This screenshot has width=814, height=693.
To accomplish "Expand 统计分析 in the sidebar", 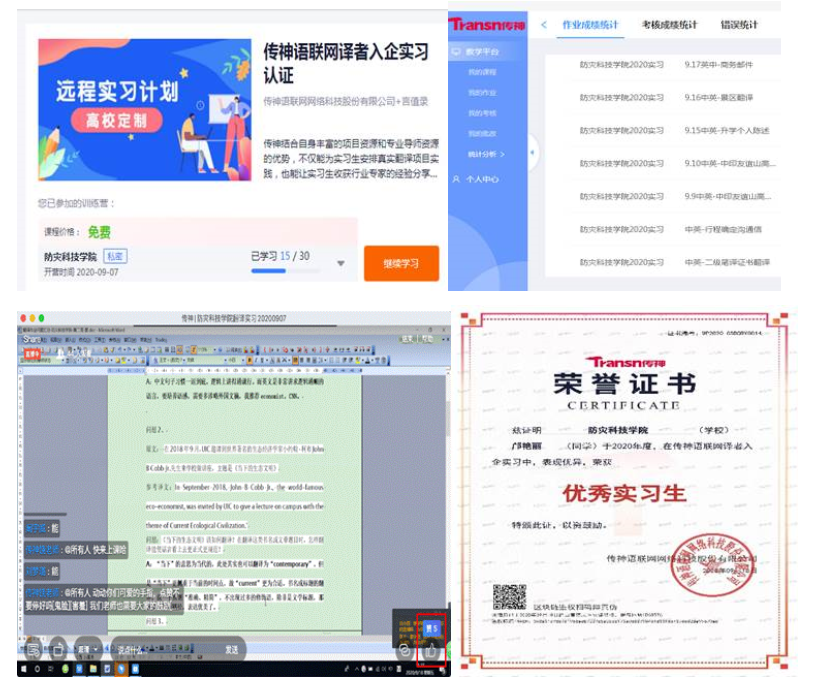I will [485, 155].
